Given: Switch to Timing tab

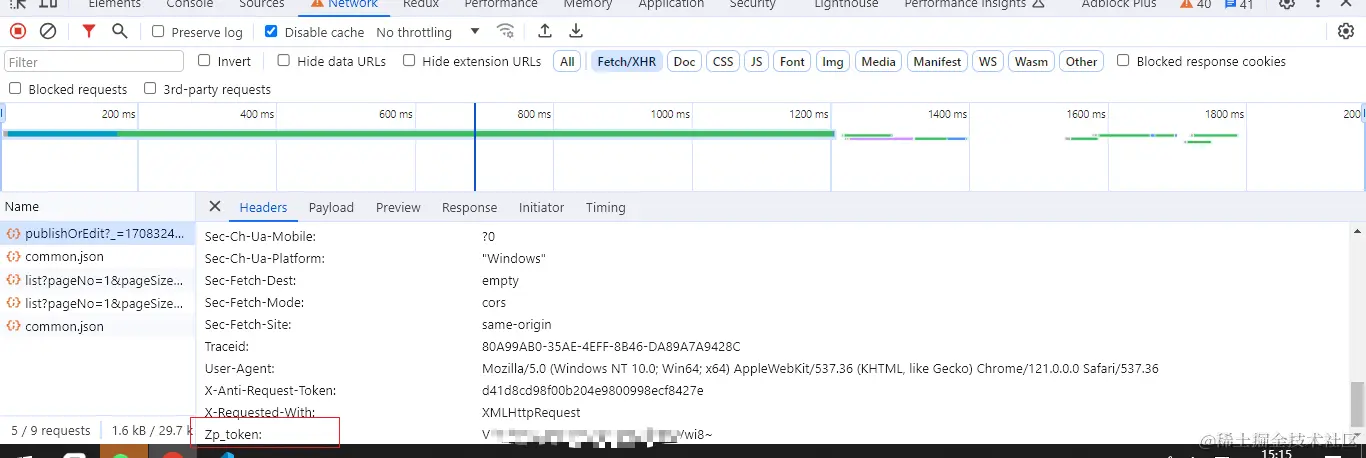Looking at the screenshot, I should click(x=605, y=207).
